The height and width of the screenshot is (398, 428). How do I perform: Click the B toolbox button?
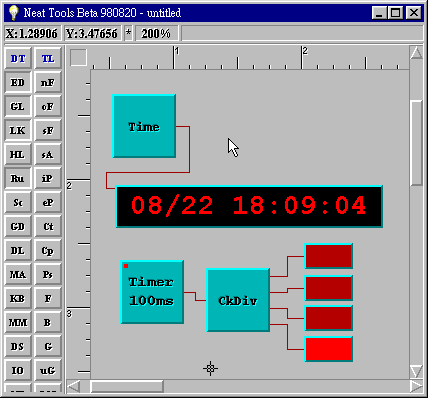pos(48,322)
